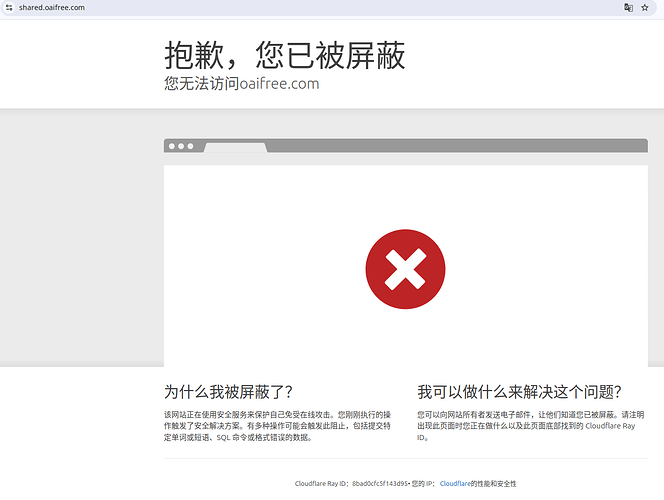Select the heading 抱歉，您已被屏蔽
Viewport: 664px width, 500px height.
[x=285, y=55]
